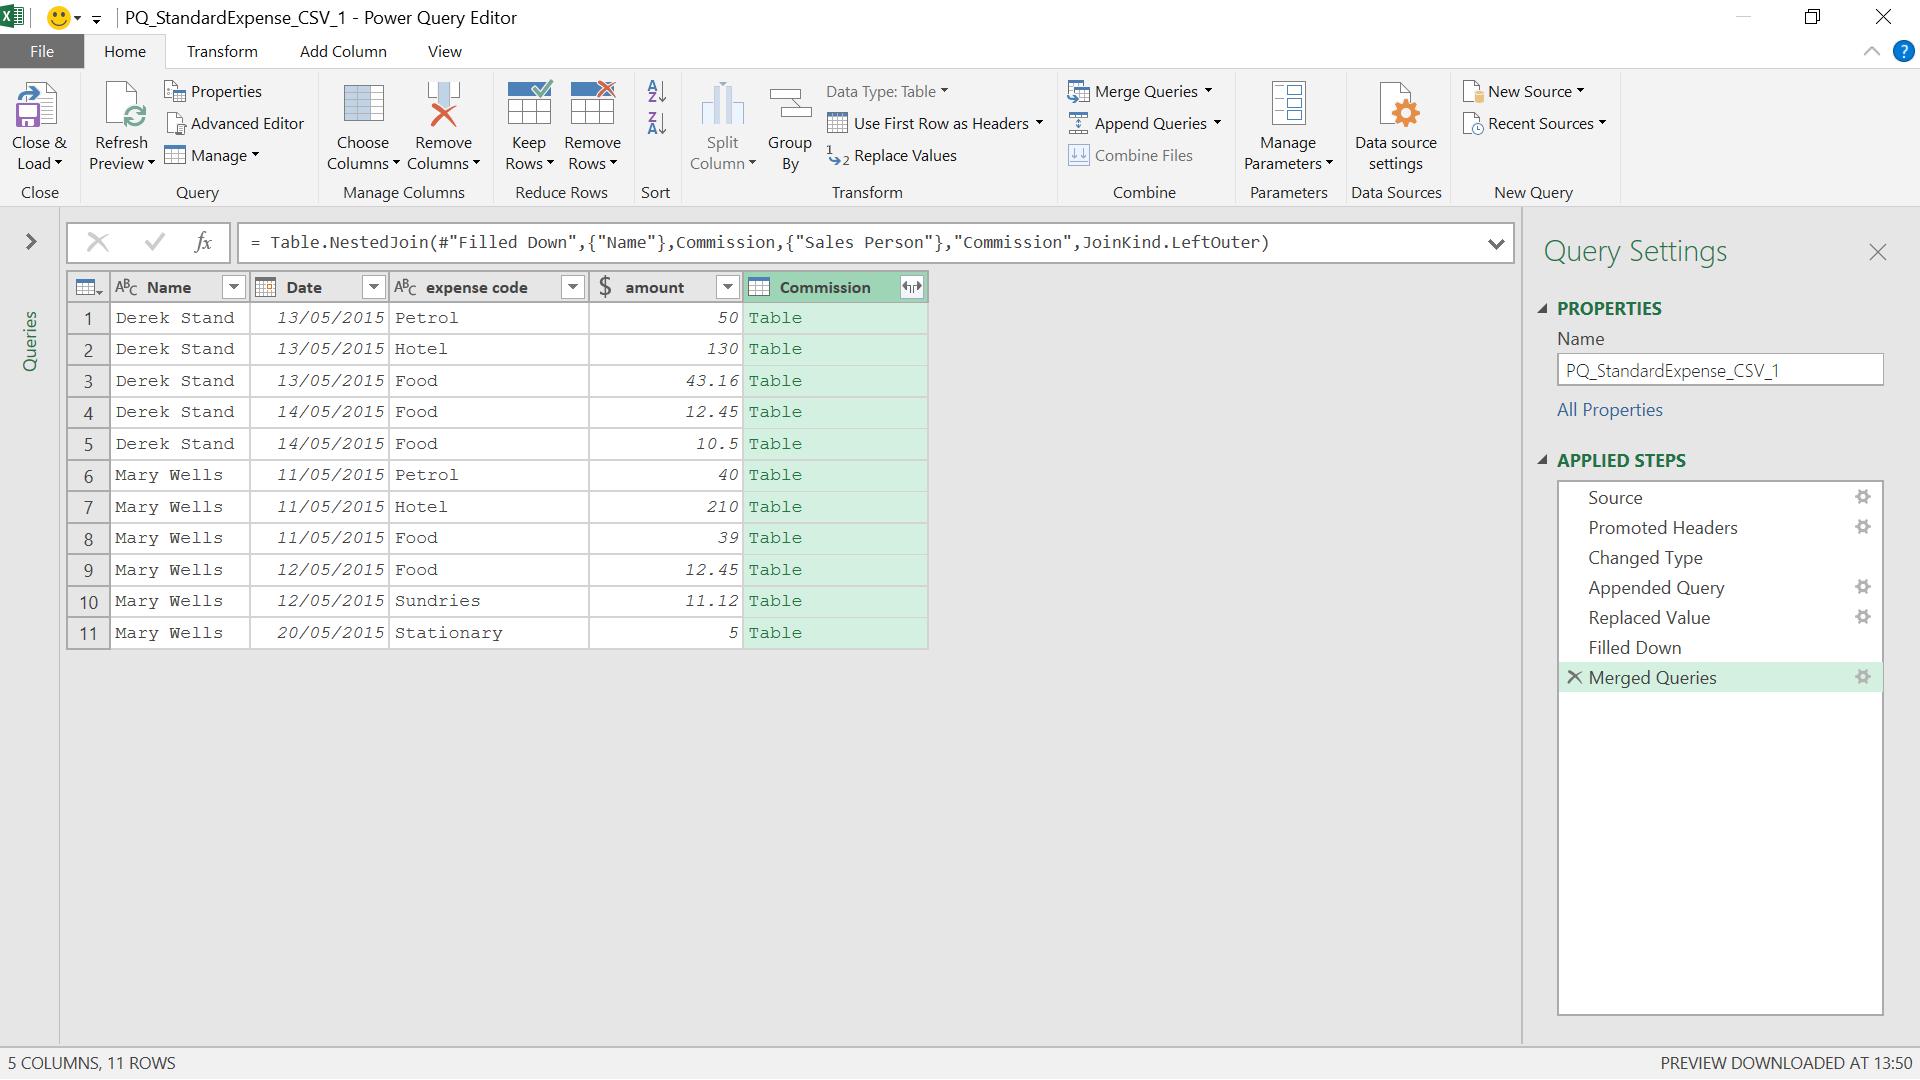The height and width of the screenshot is (1080, 1920).
Task: Click the Replace Values tool
Action: point(892,156)
